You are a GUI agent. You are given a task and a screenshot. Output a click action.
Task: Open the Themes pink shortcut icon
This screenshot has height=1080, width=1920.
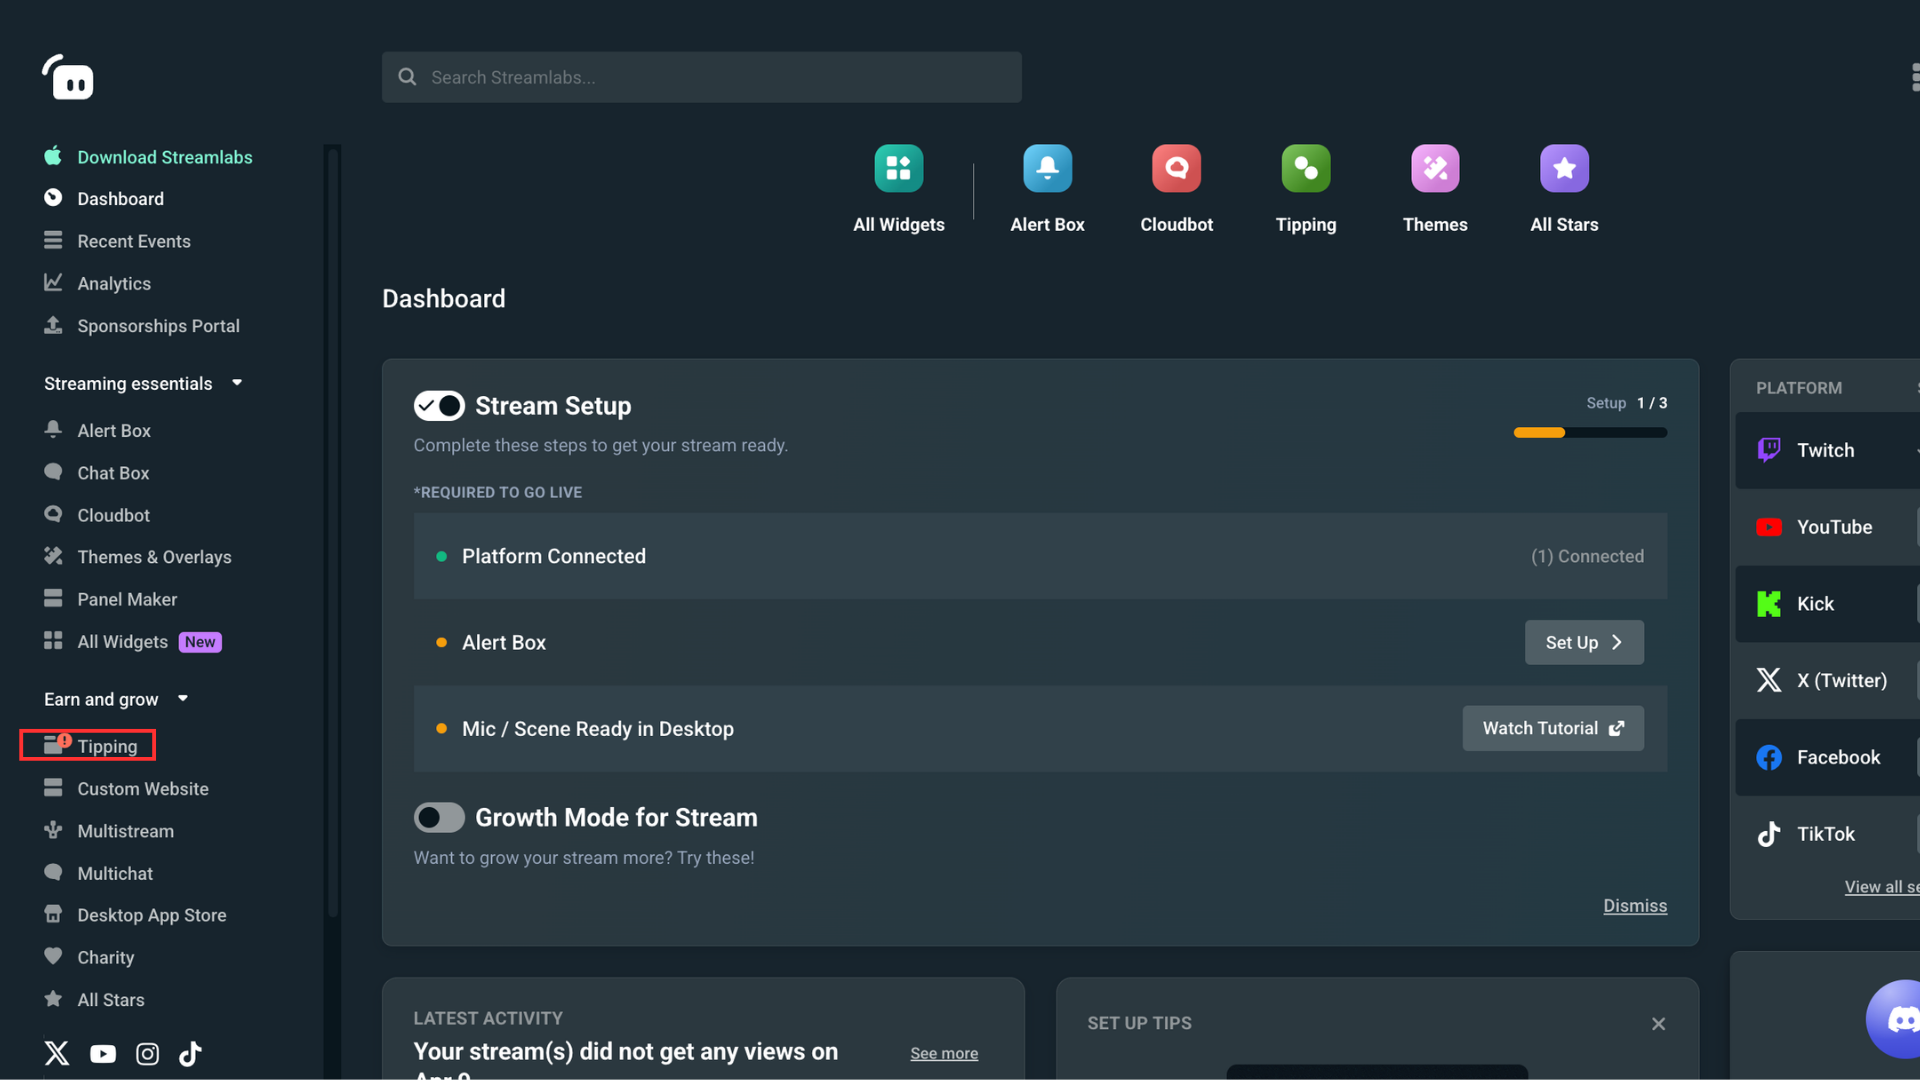1435,168
